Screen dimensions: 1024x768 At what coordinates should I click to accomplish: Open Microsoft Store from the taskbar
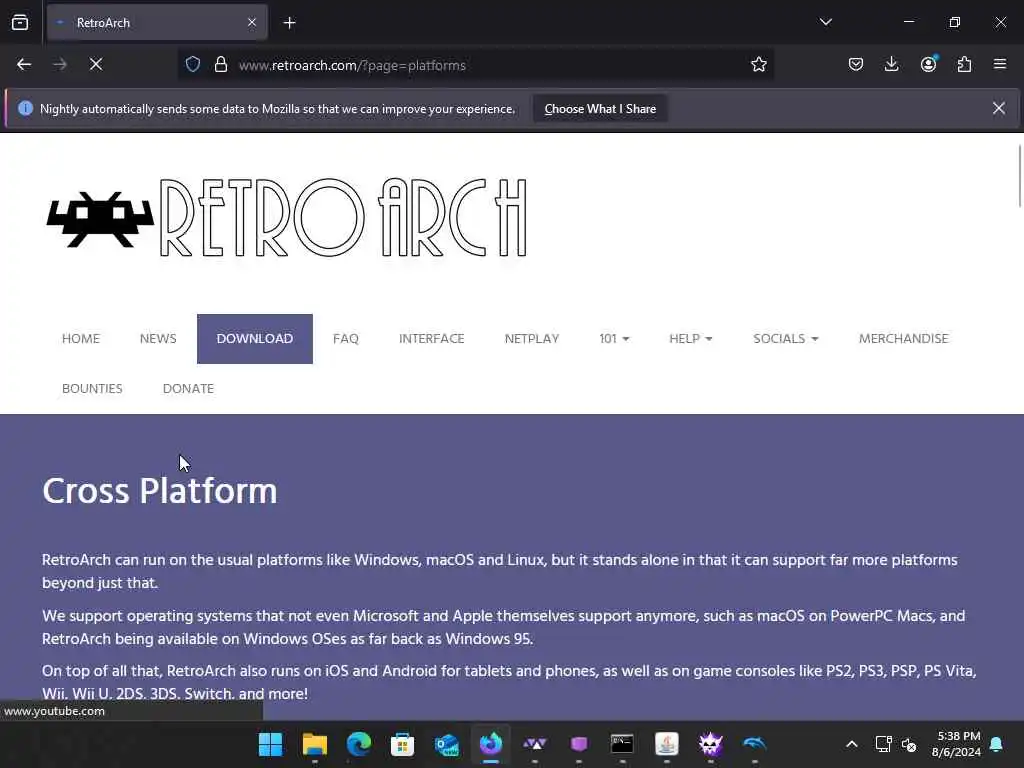[402, 744]
